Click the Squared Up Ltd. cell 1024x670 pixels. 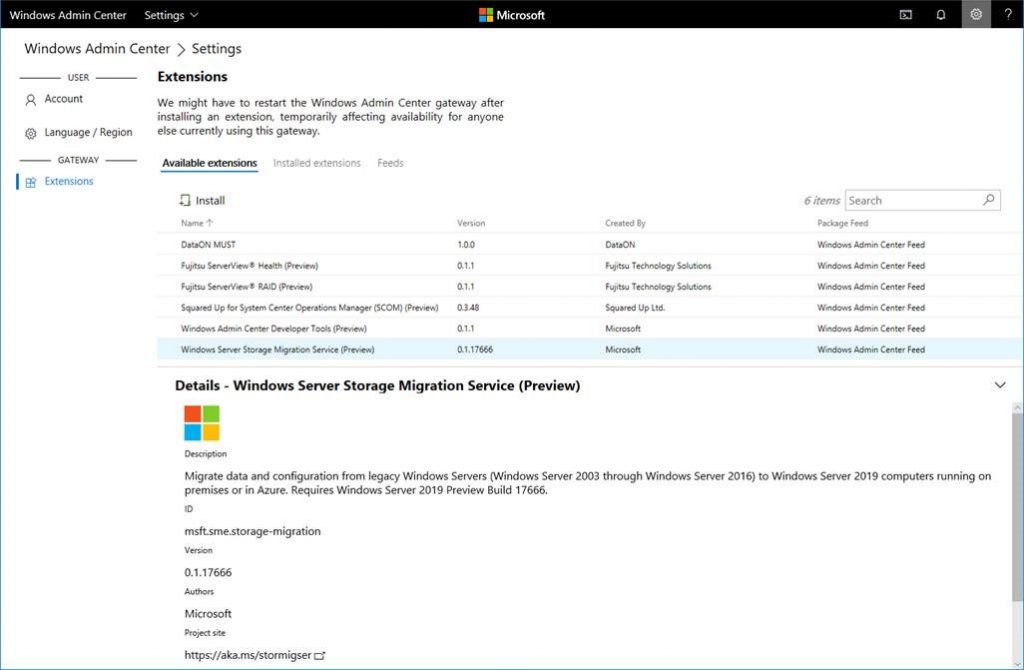click(x=635, y=308)
